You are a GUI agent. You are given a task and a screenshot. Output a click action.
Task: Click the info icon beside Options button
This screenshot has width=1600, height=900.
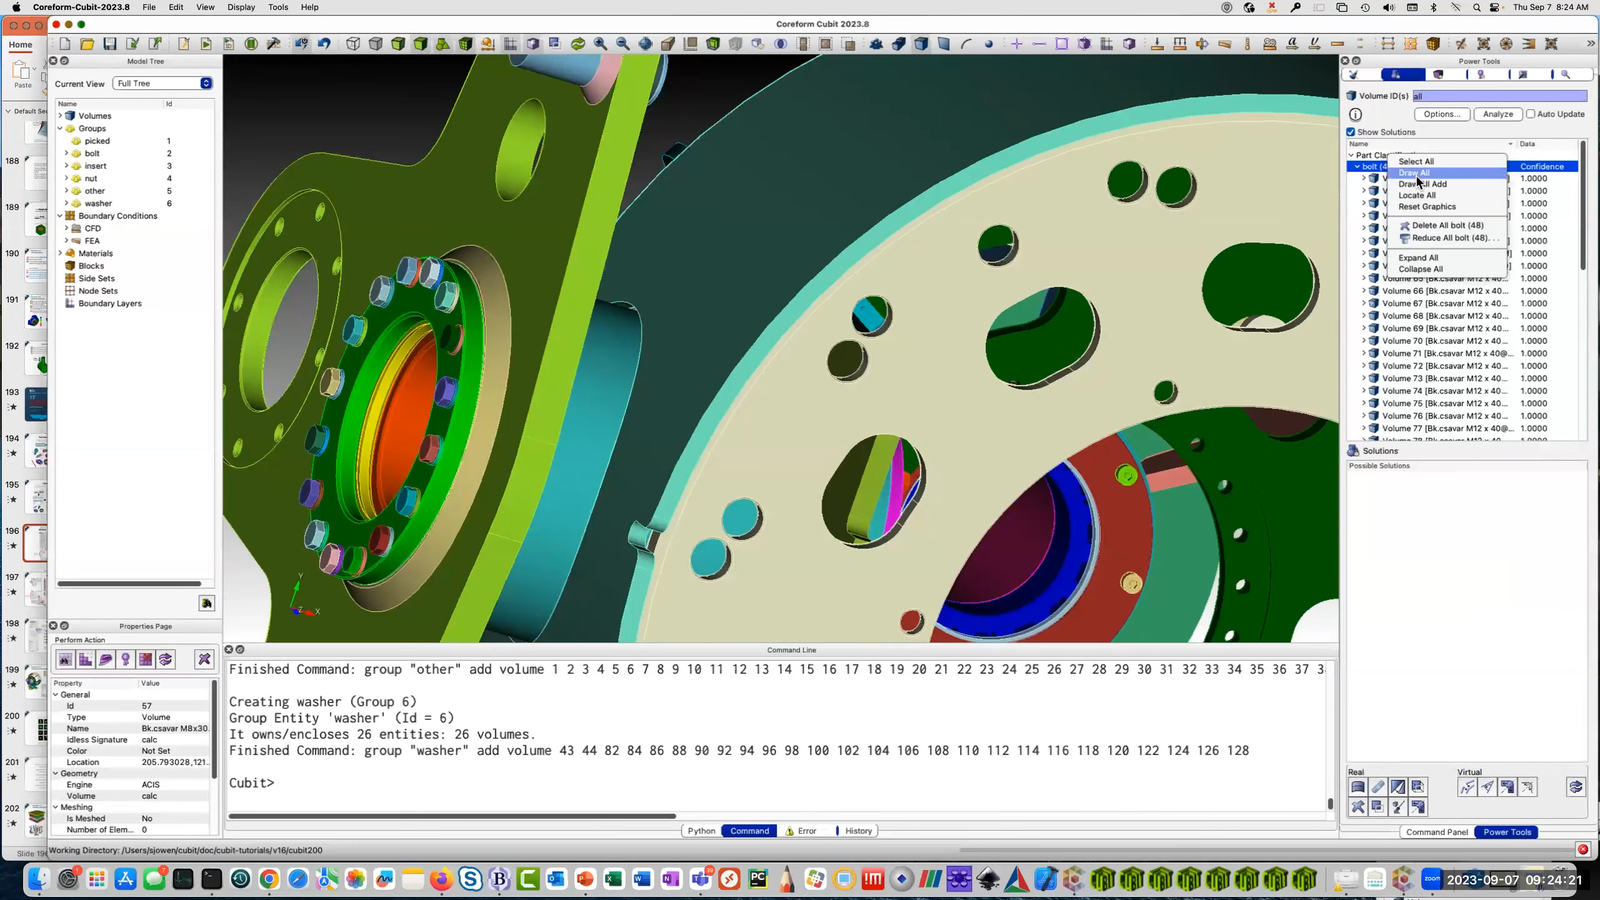pyautogui.click(x=1356, y=114)
